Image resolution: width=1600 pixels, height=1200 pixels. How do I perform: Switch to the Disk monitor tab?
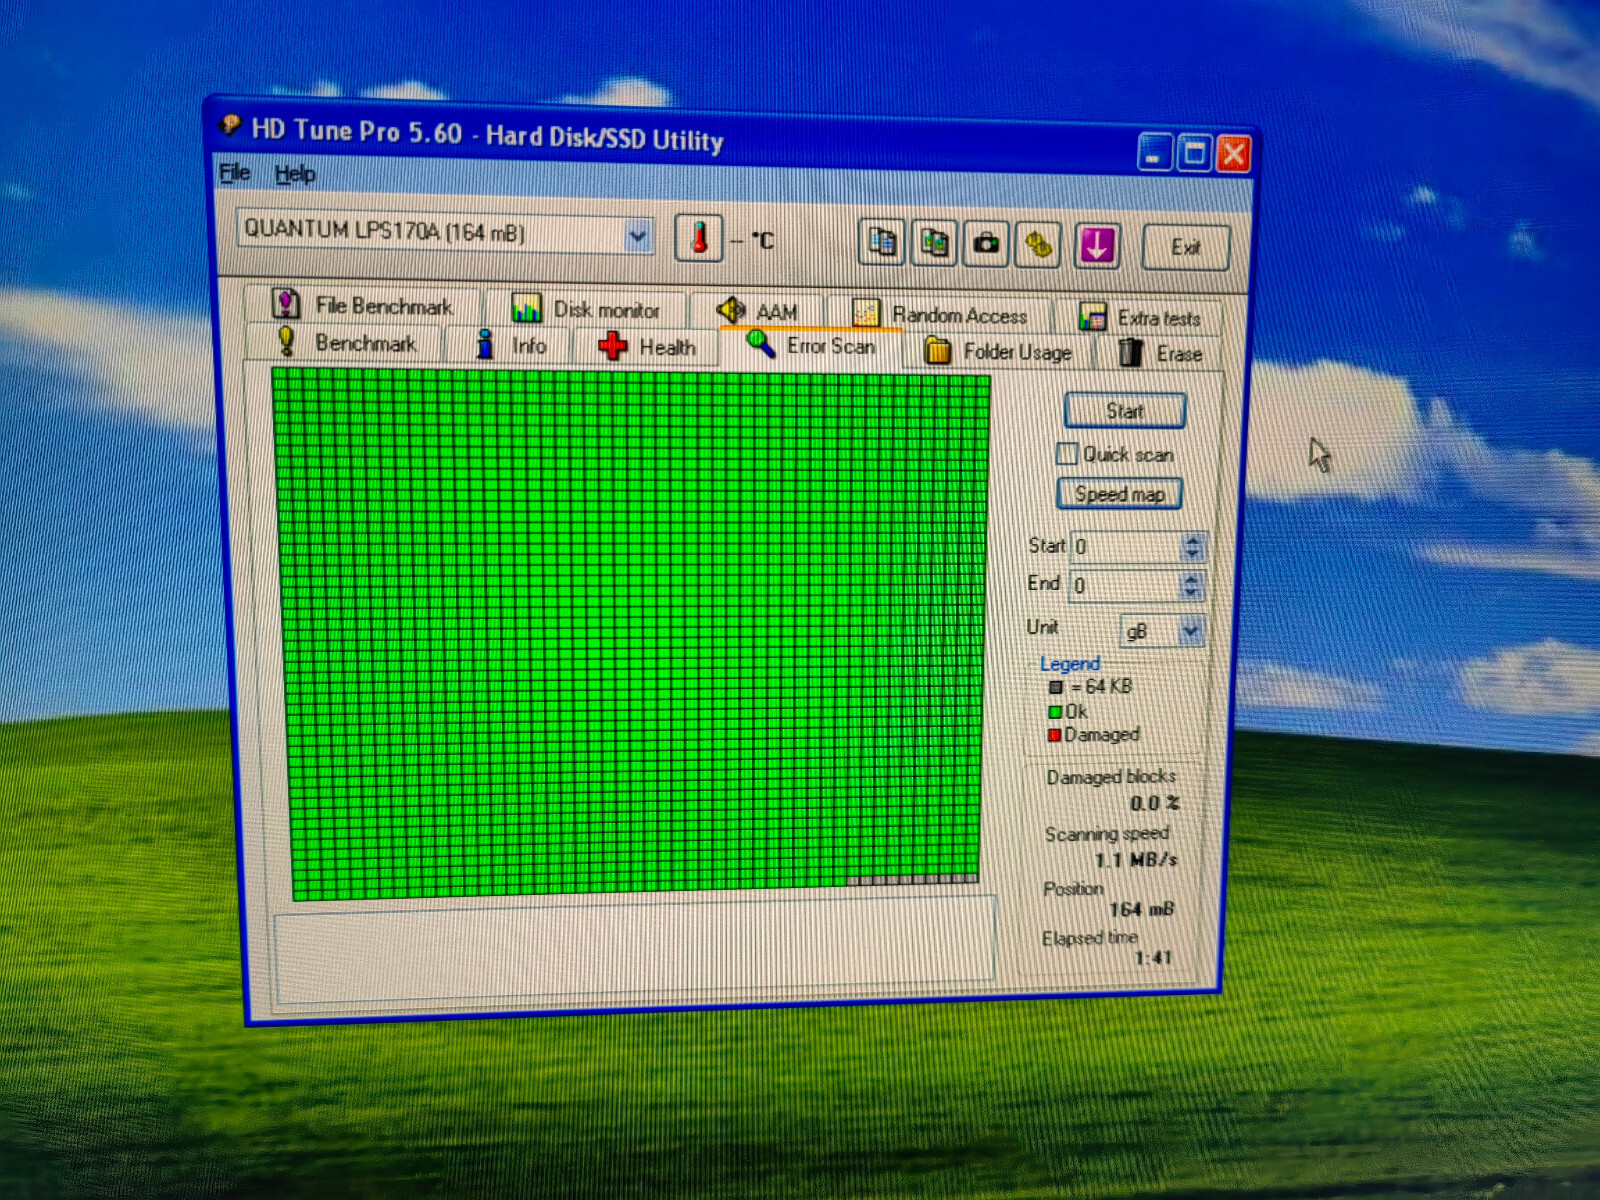tap(586, 308)
